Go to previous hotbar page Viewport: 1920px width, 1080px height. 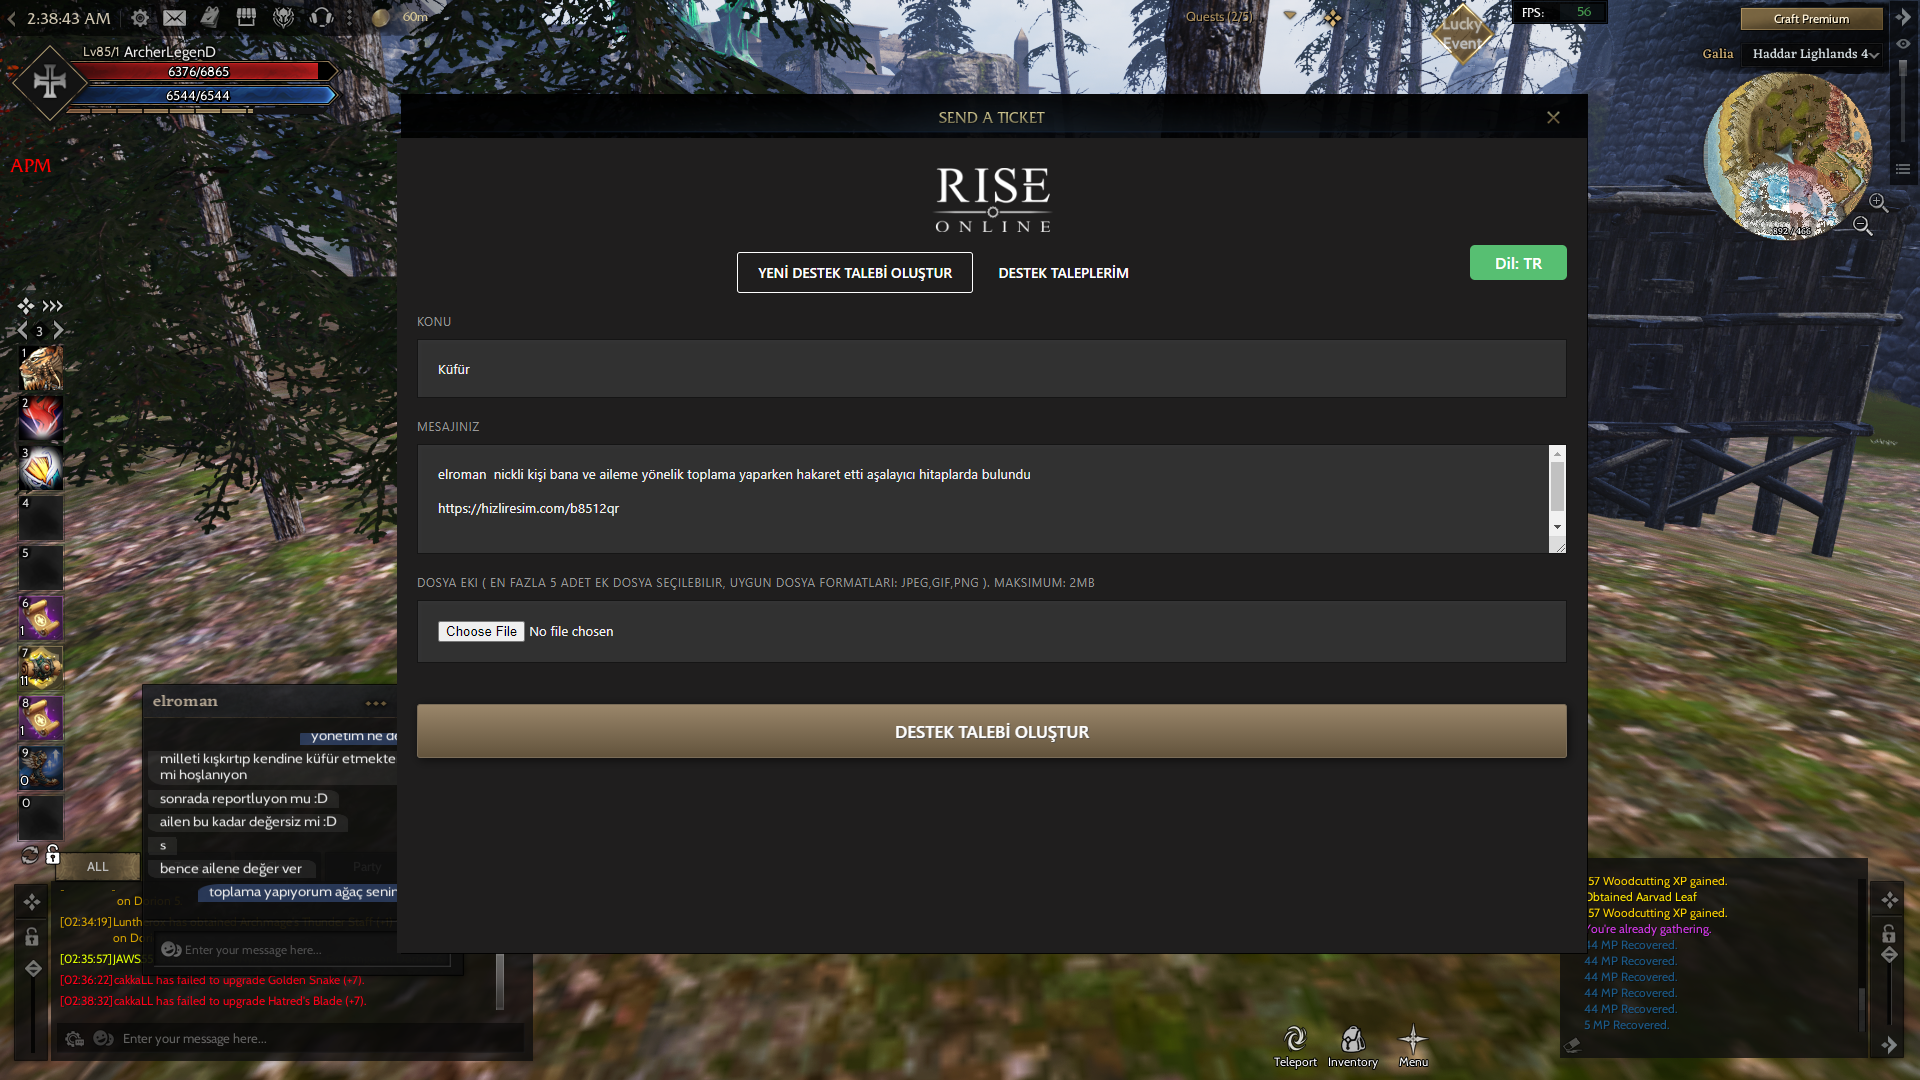22,330
